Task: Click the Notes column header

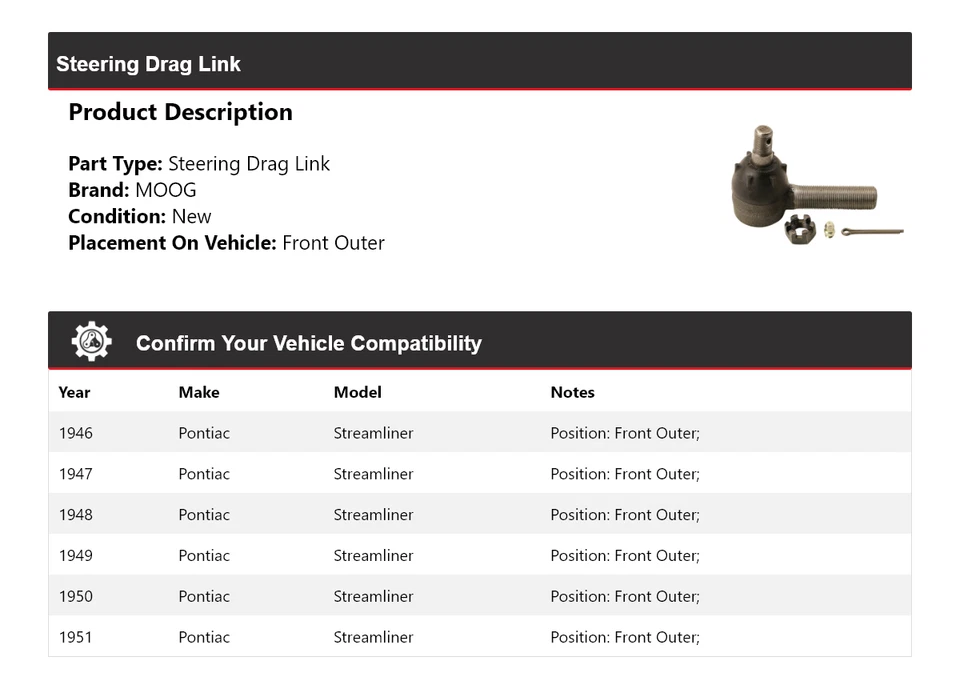Action: click(x=572, y=392)
